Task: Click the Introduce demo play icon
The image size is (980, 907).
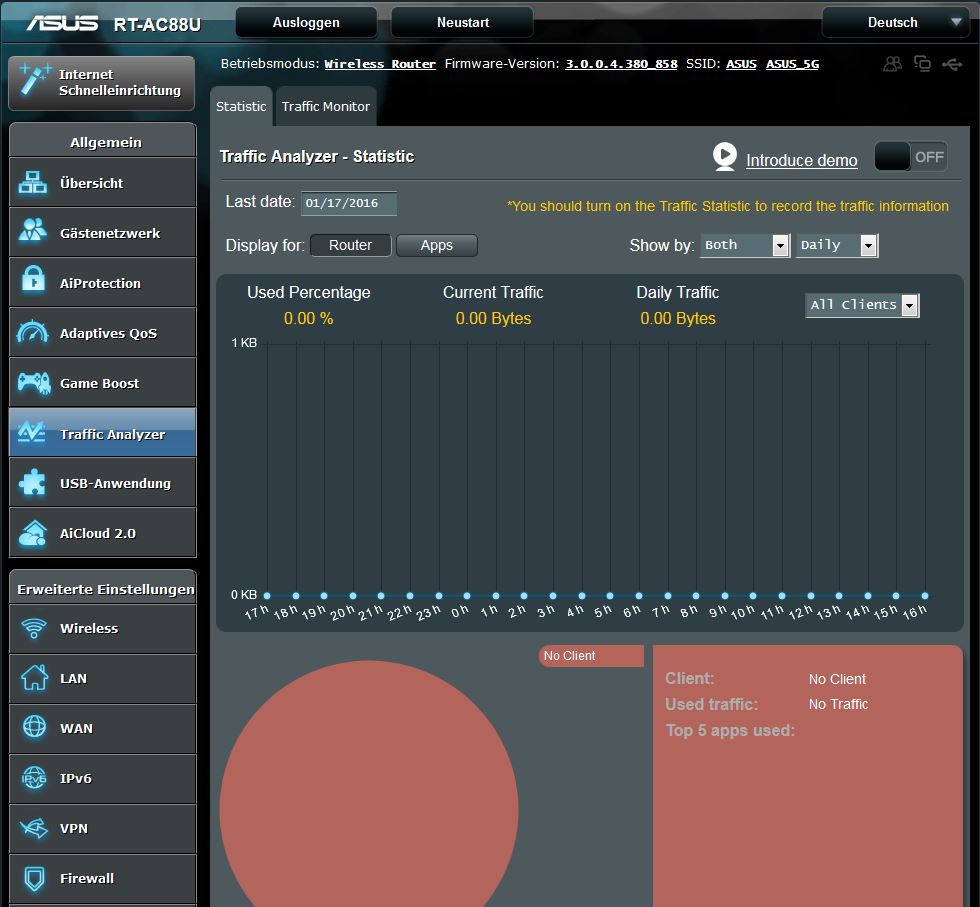Action: tap(725, 156)
